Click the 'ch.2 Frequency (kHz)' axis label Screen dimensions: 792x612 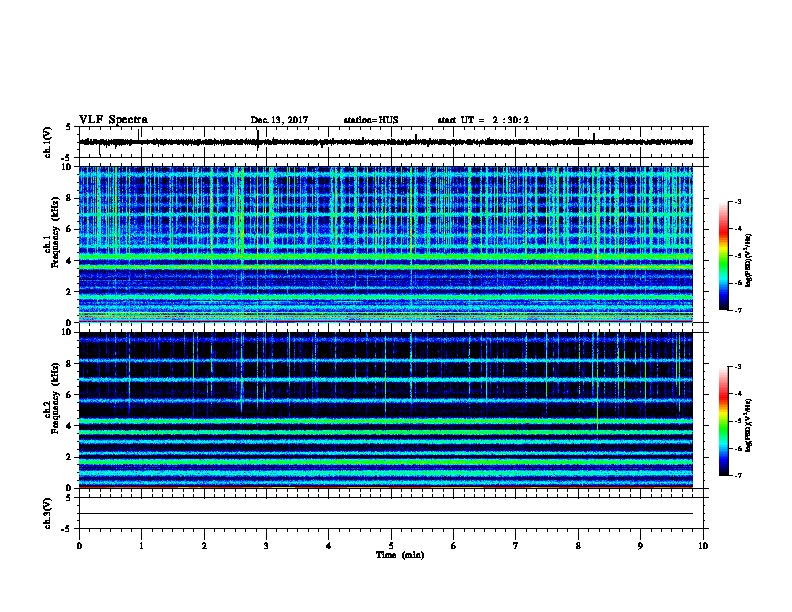[51, 398]
